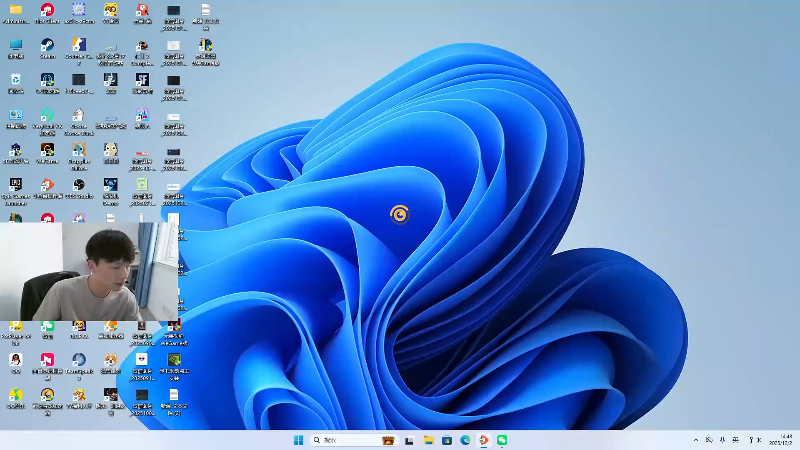Screen dimensions: 800x450
Task: Switch to WeChat in the taskbar
Action: (x=502, y=440)
